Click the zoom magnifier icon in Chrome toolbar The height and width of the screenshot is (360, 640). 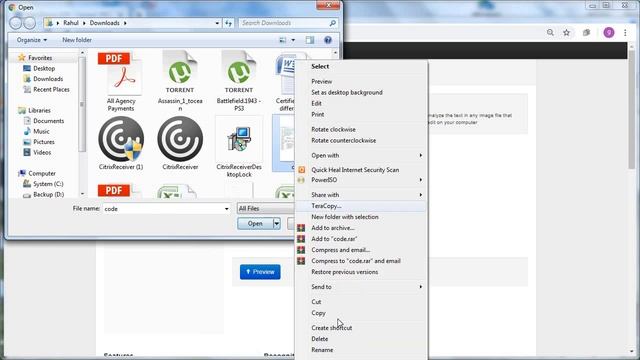point(550,33)
